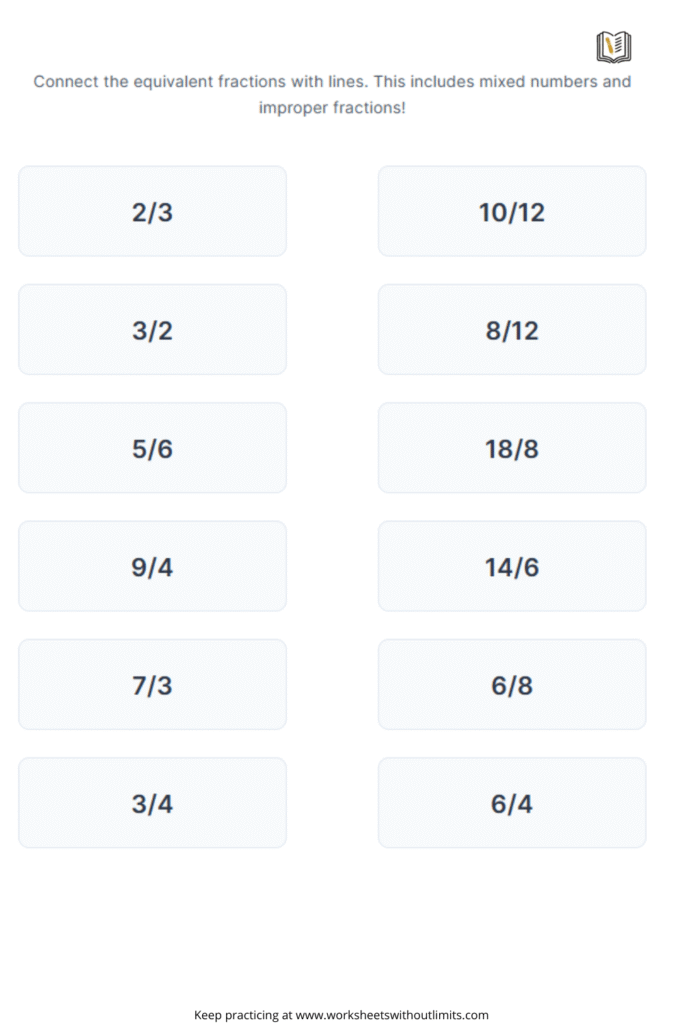
Task: Choose the 10/12 fraction card
Action: [x=512, y=211]
